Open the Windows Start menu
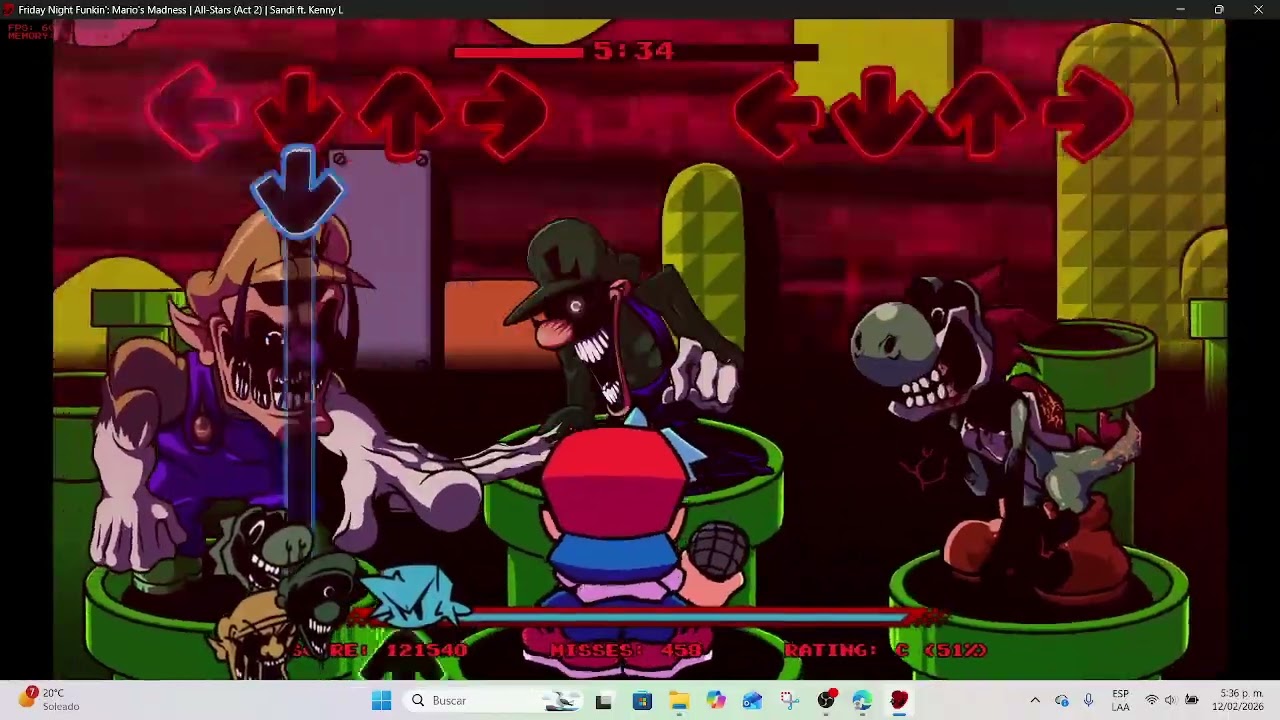This screenshot has width=1280, height=720. click(x=381, y=701)
